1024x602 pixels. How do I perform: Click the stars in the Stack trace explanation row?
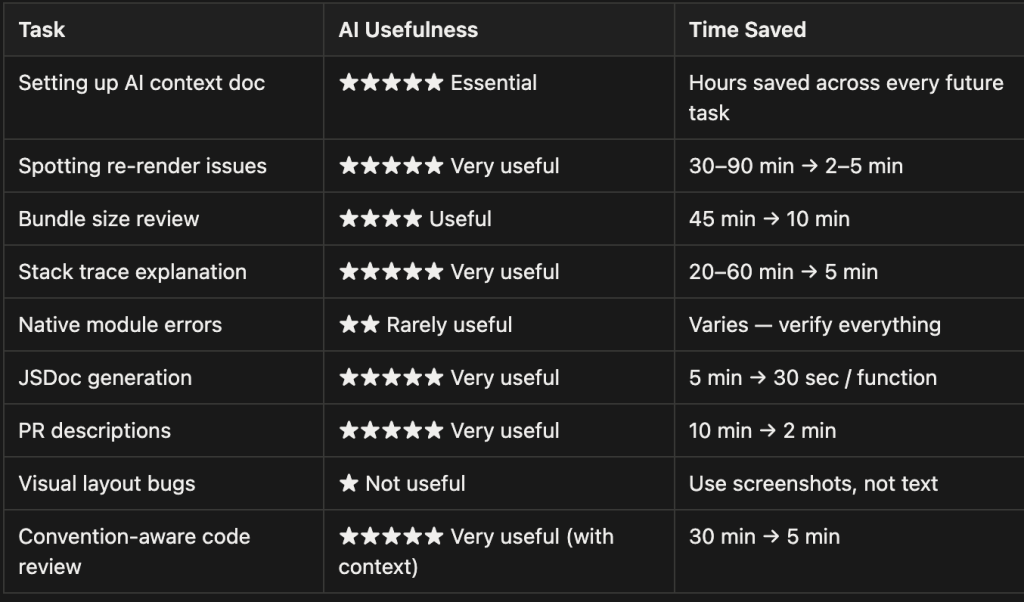pyautogui.click(x=391, y=272)
